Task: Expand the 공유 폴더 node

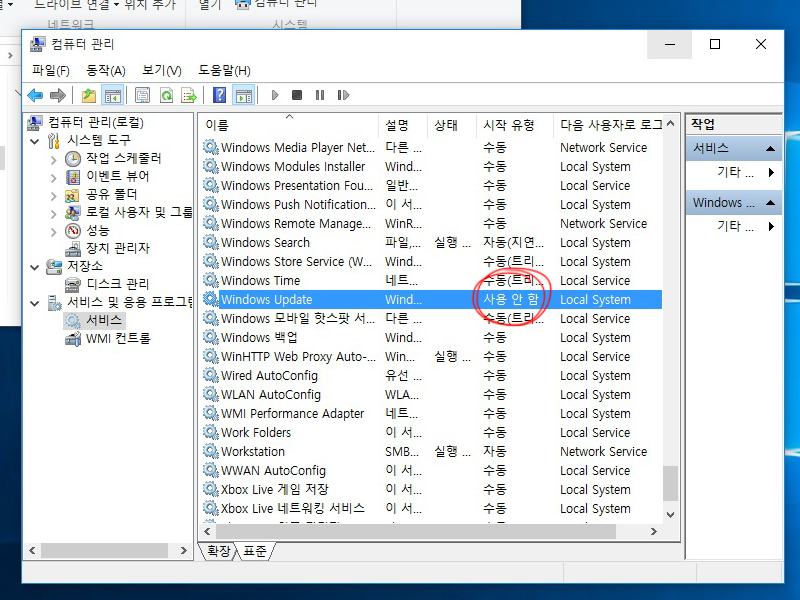Action: pos(54,196)
